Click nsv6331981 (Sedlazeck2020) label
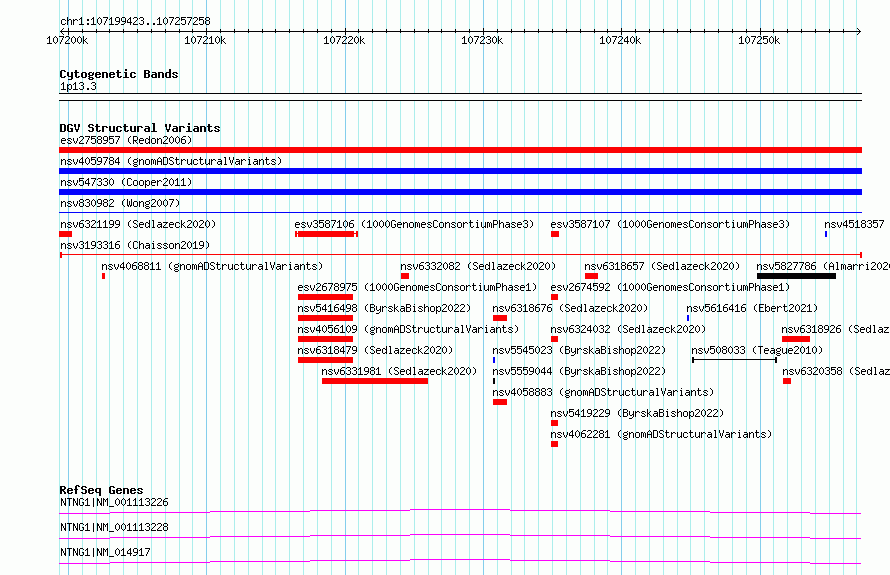The image size is (890, 575). click(x=400, y=371)
